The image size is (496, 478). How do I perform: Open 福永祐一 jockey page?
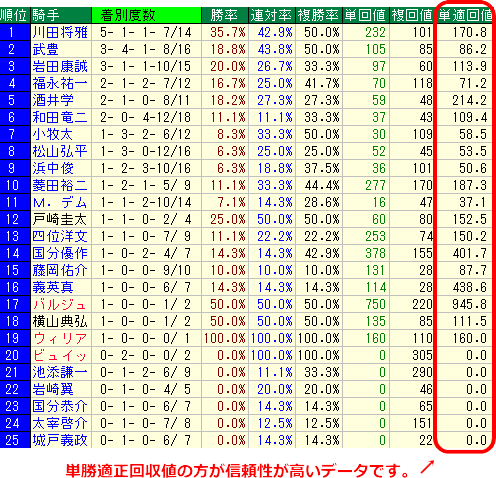click(x=60, y=83)
